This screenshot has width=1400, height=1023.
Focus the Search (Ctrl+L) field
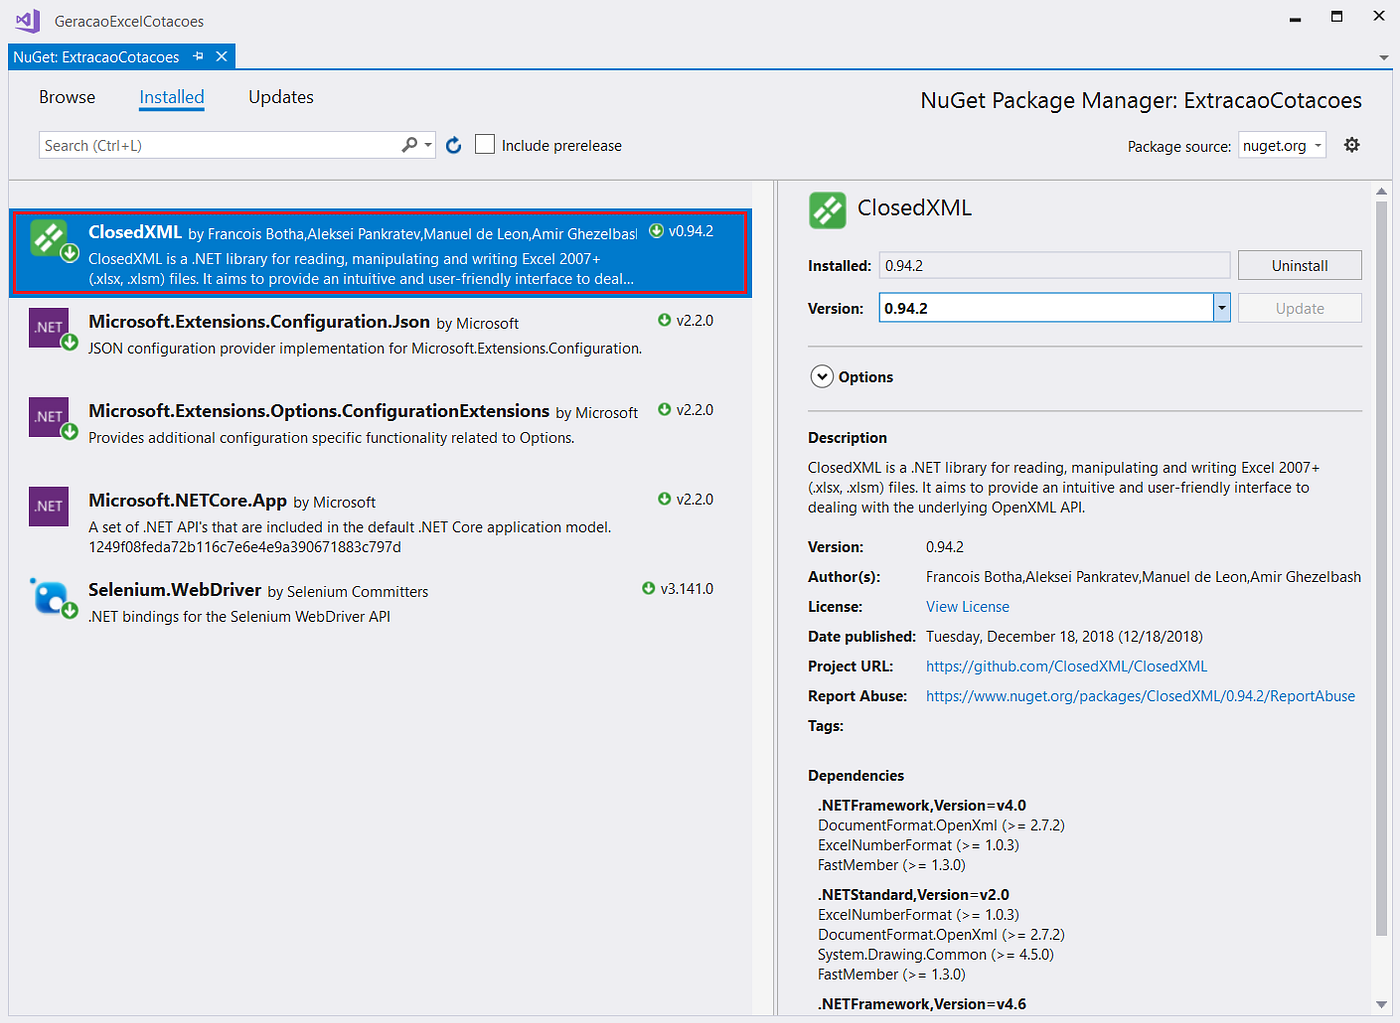click(218, 145)
